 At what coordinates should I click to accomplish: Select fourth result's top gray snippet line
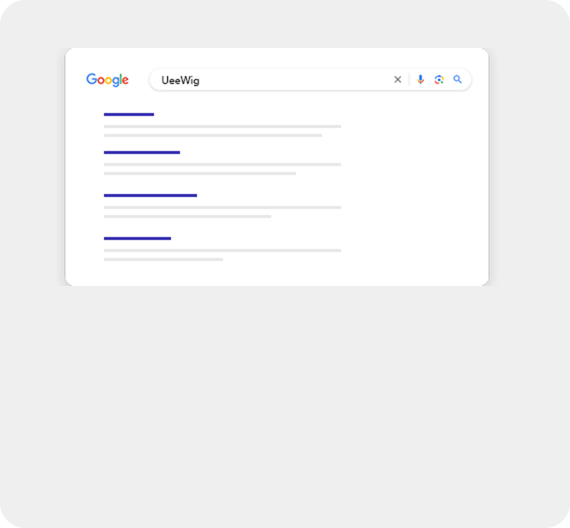click(x=222, y=251)
